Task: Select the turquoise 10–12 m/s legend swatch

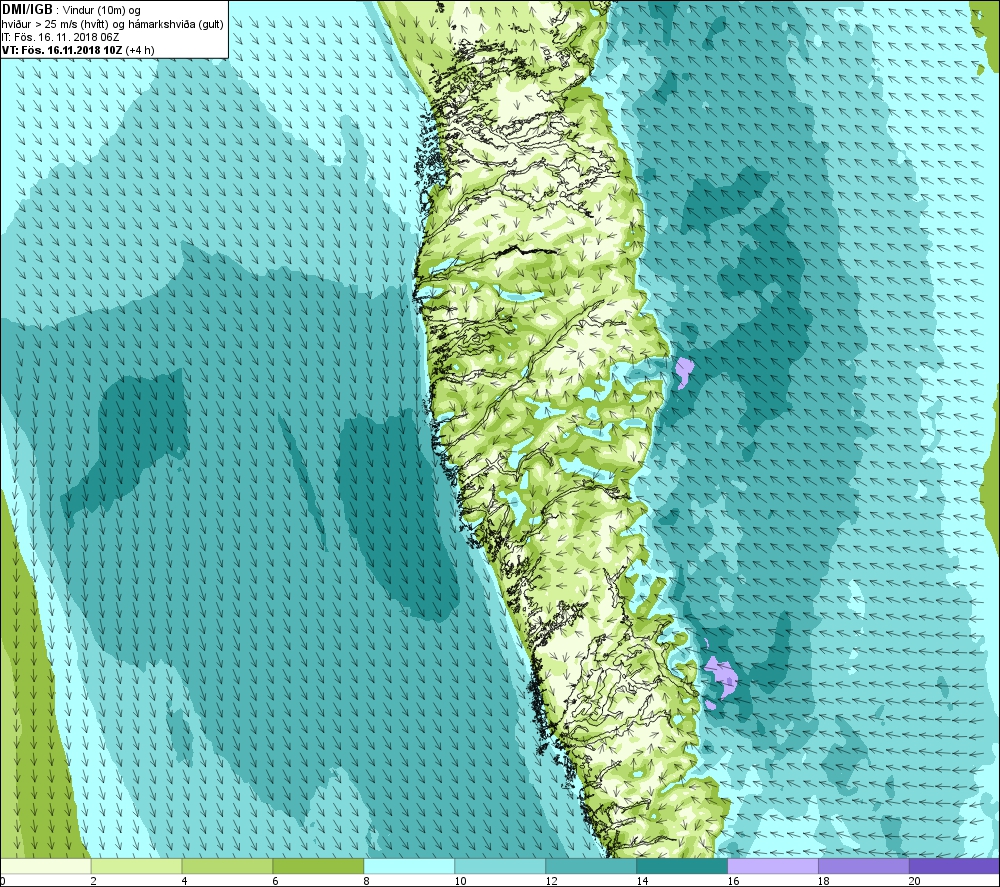Action: 500,866
